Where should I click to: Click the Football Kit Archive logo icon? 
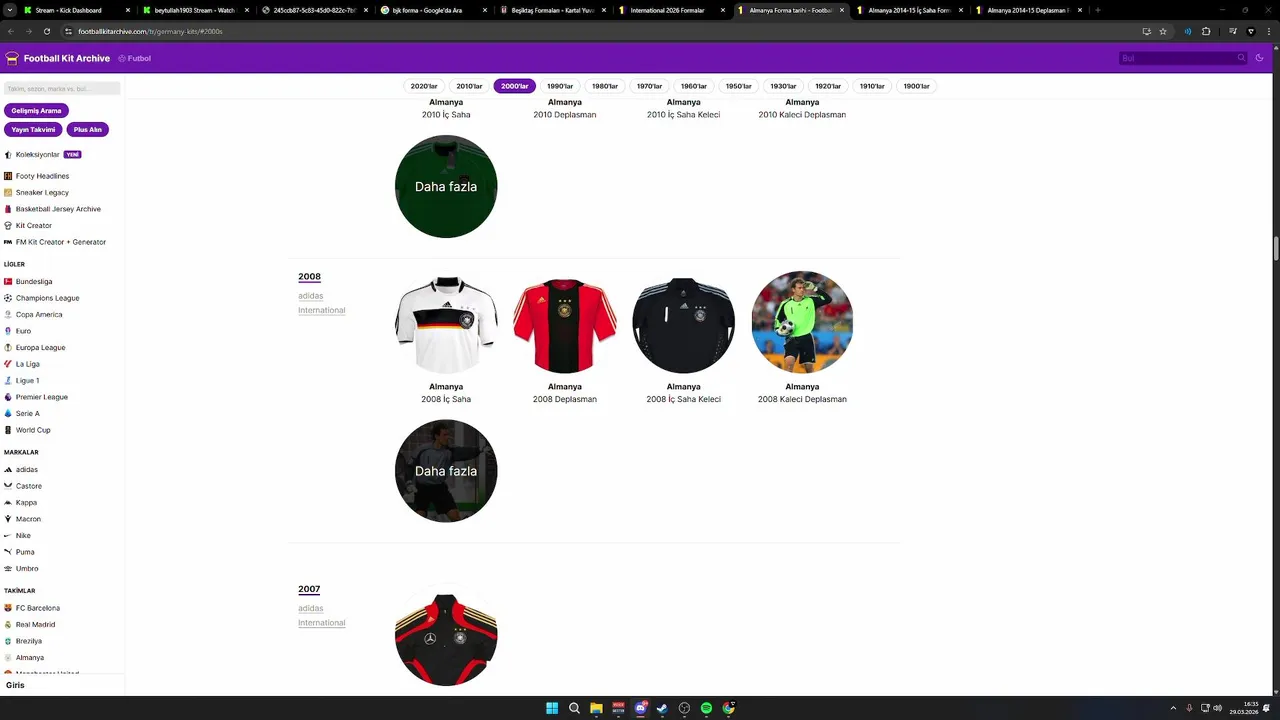pyautogui.click(x=12, y=58)
